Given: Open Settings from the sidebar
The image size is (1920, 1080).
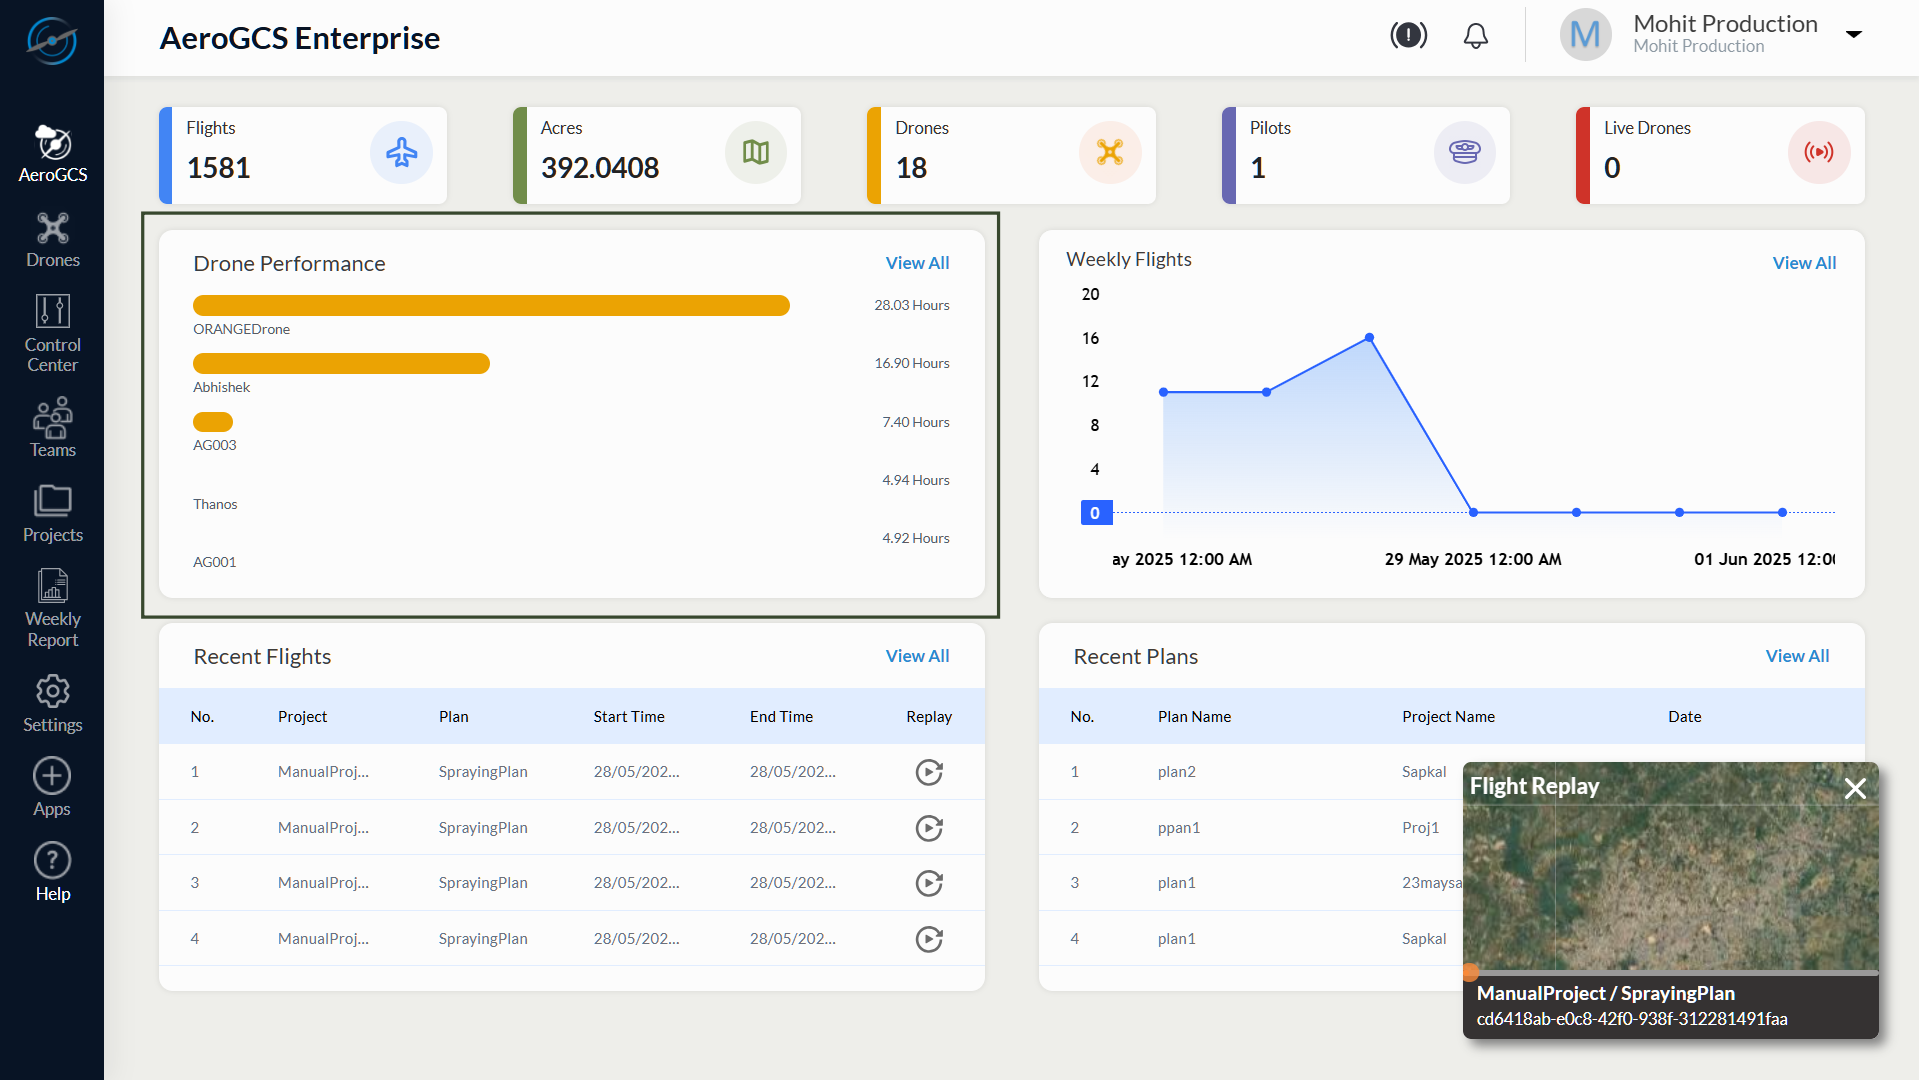Looking at the screenshot, I should (52, 704).
